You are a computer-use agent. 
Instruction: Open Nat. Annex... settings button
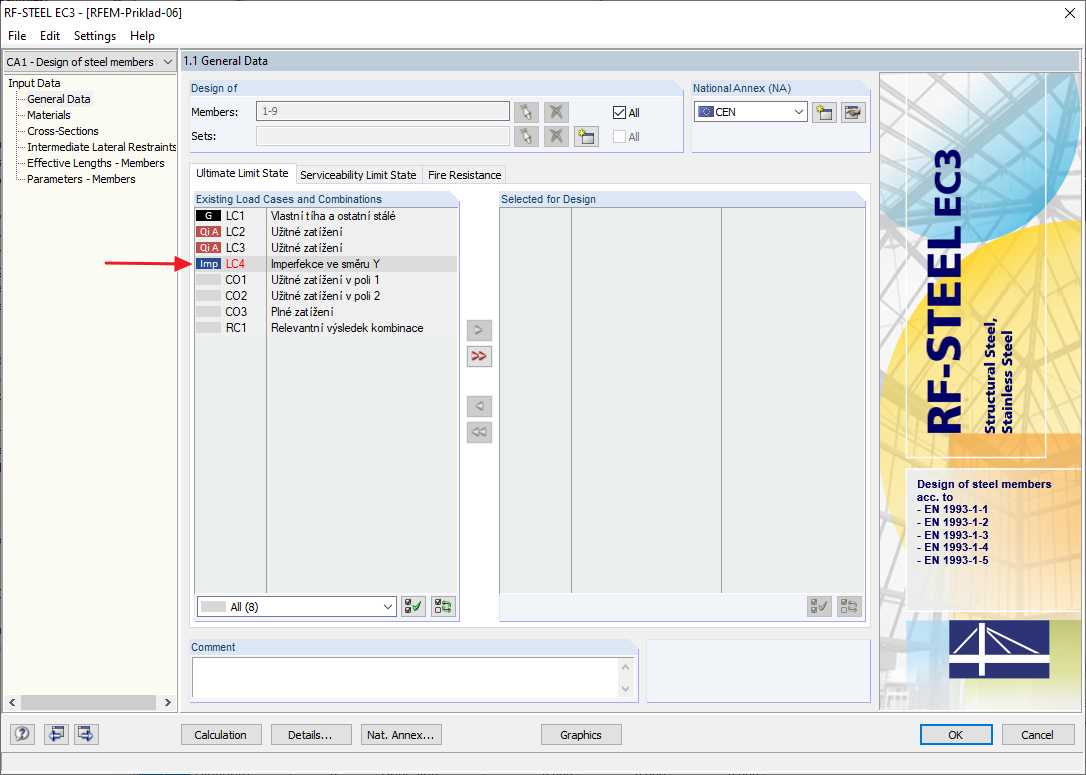400,735
